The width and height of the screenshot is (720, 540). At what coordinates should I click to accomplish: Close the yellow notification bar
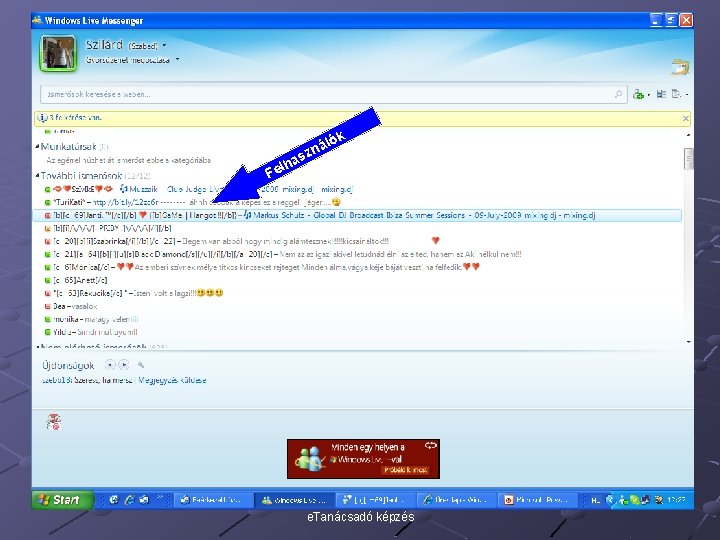click(686, 118)
